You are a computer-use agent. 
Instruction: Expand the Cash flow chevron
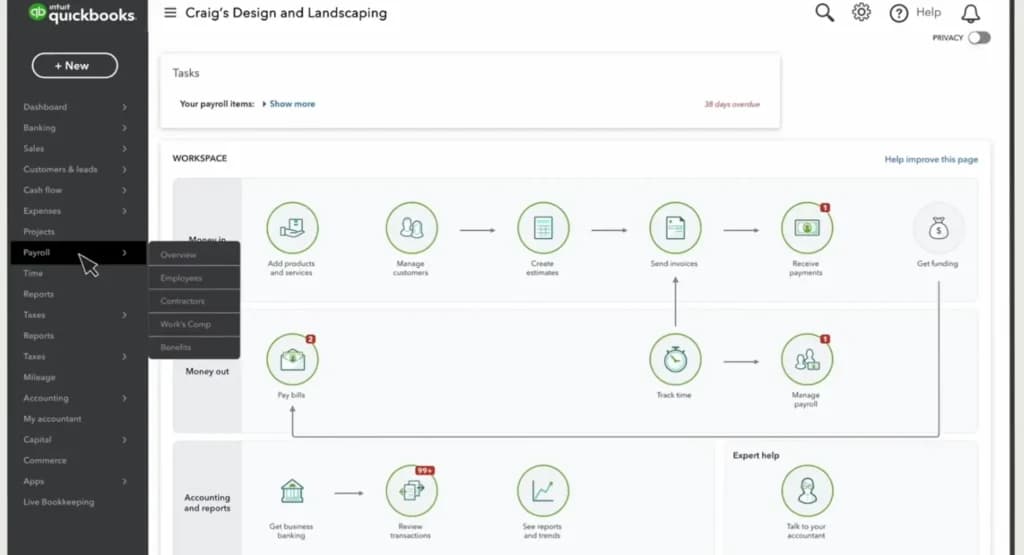[x=124, y=190]
